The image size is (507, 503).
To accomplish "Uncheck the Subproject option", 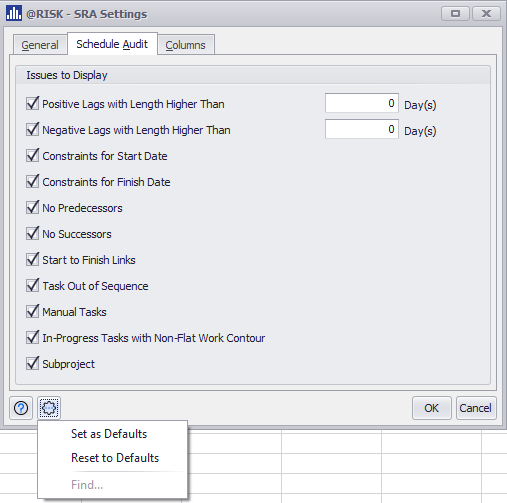I will 33,364.
